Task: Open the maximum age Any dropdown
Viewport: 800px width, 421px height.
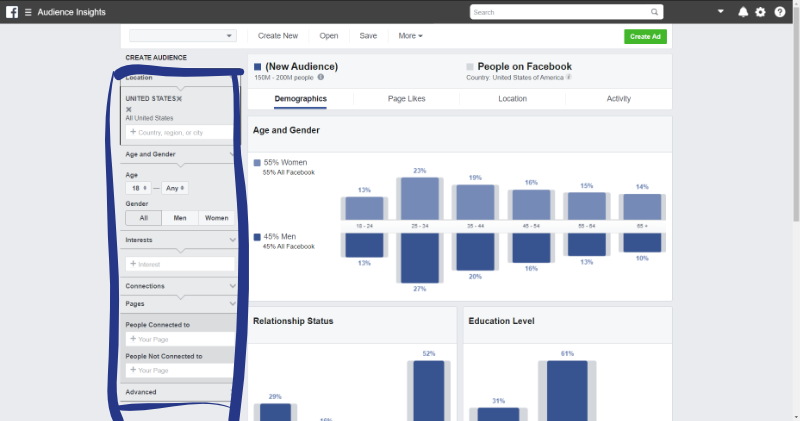Action: tap(175, 188)
